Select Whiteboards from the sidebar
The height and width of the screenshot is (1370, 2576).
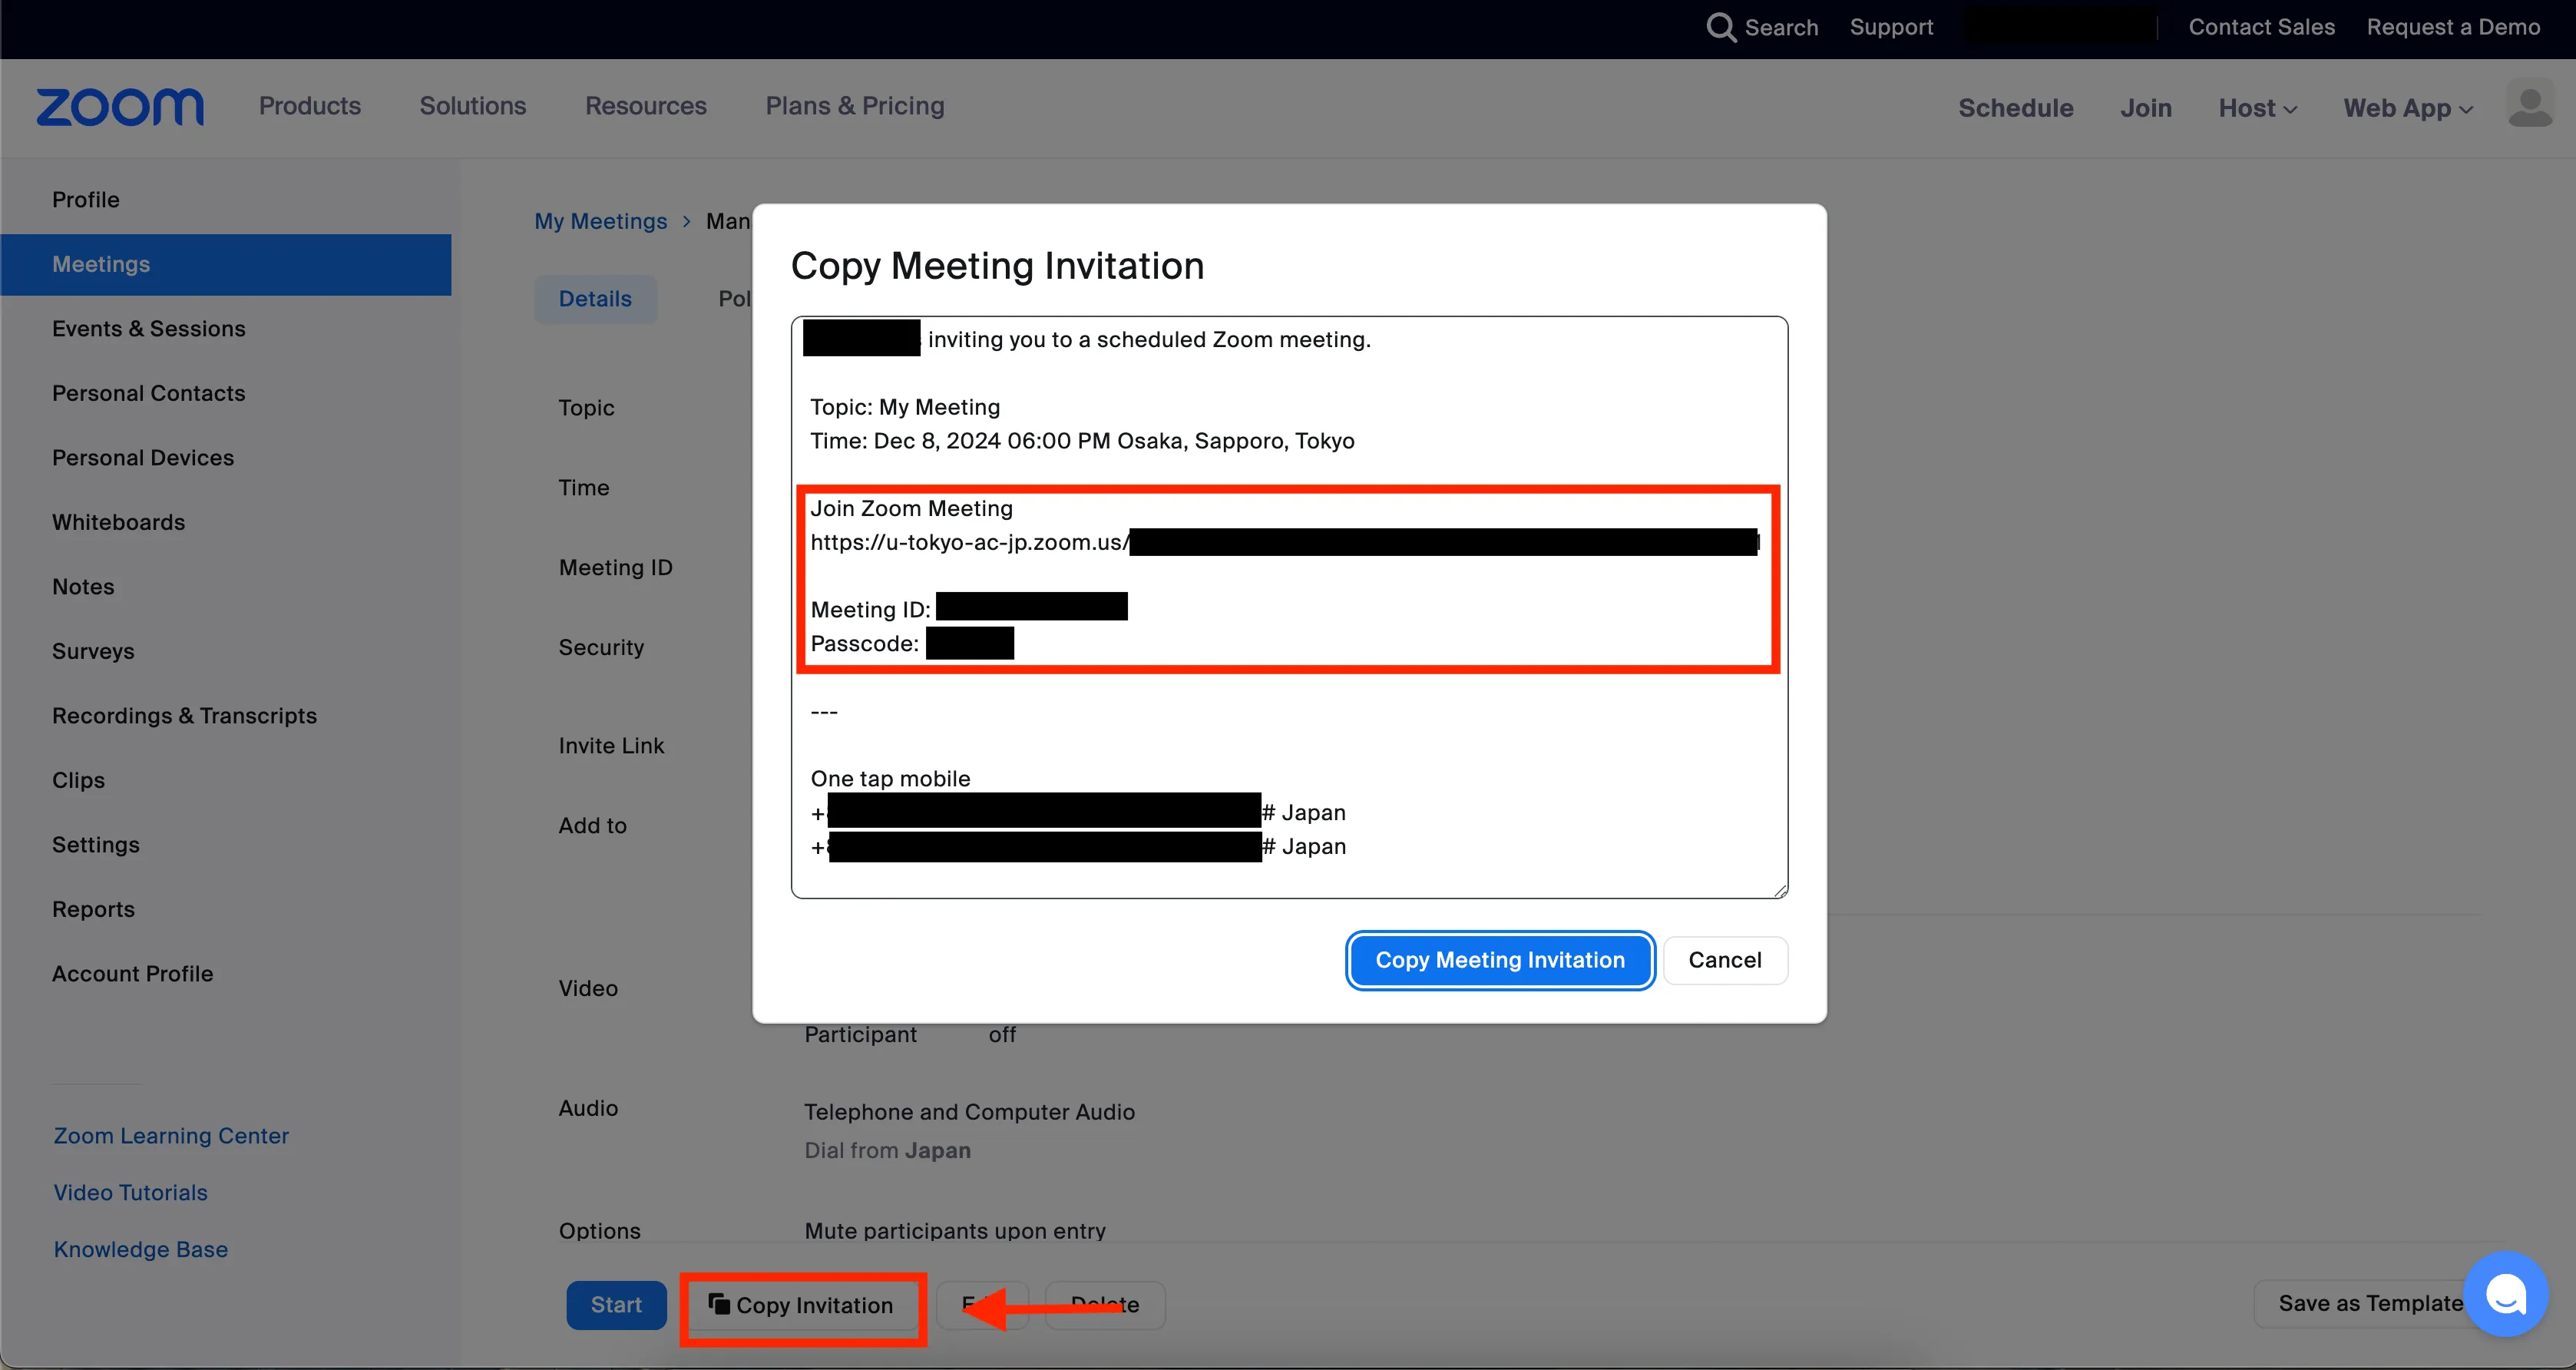[x=118, y=522]
